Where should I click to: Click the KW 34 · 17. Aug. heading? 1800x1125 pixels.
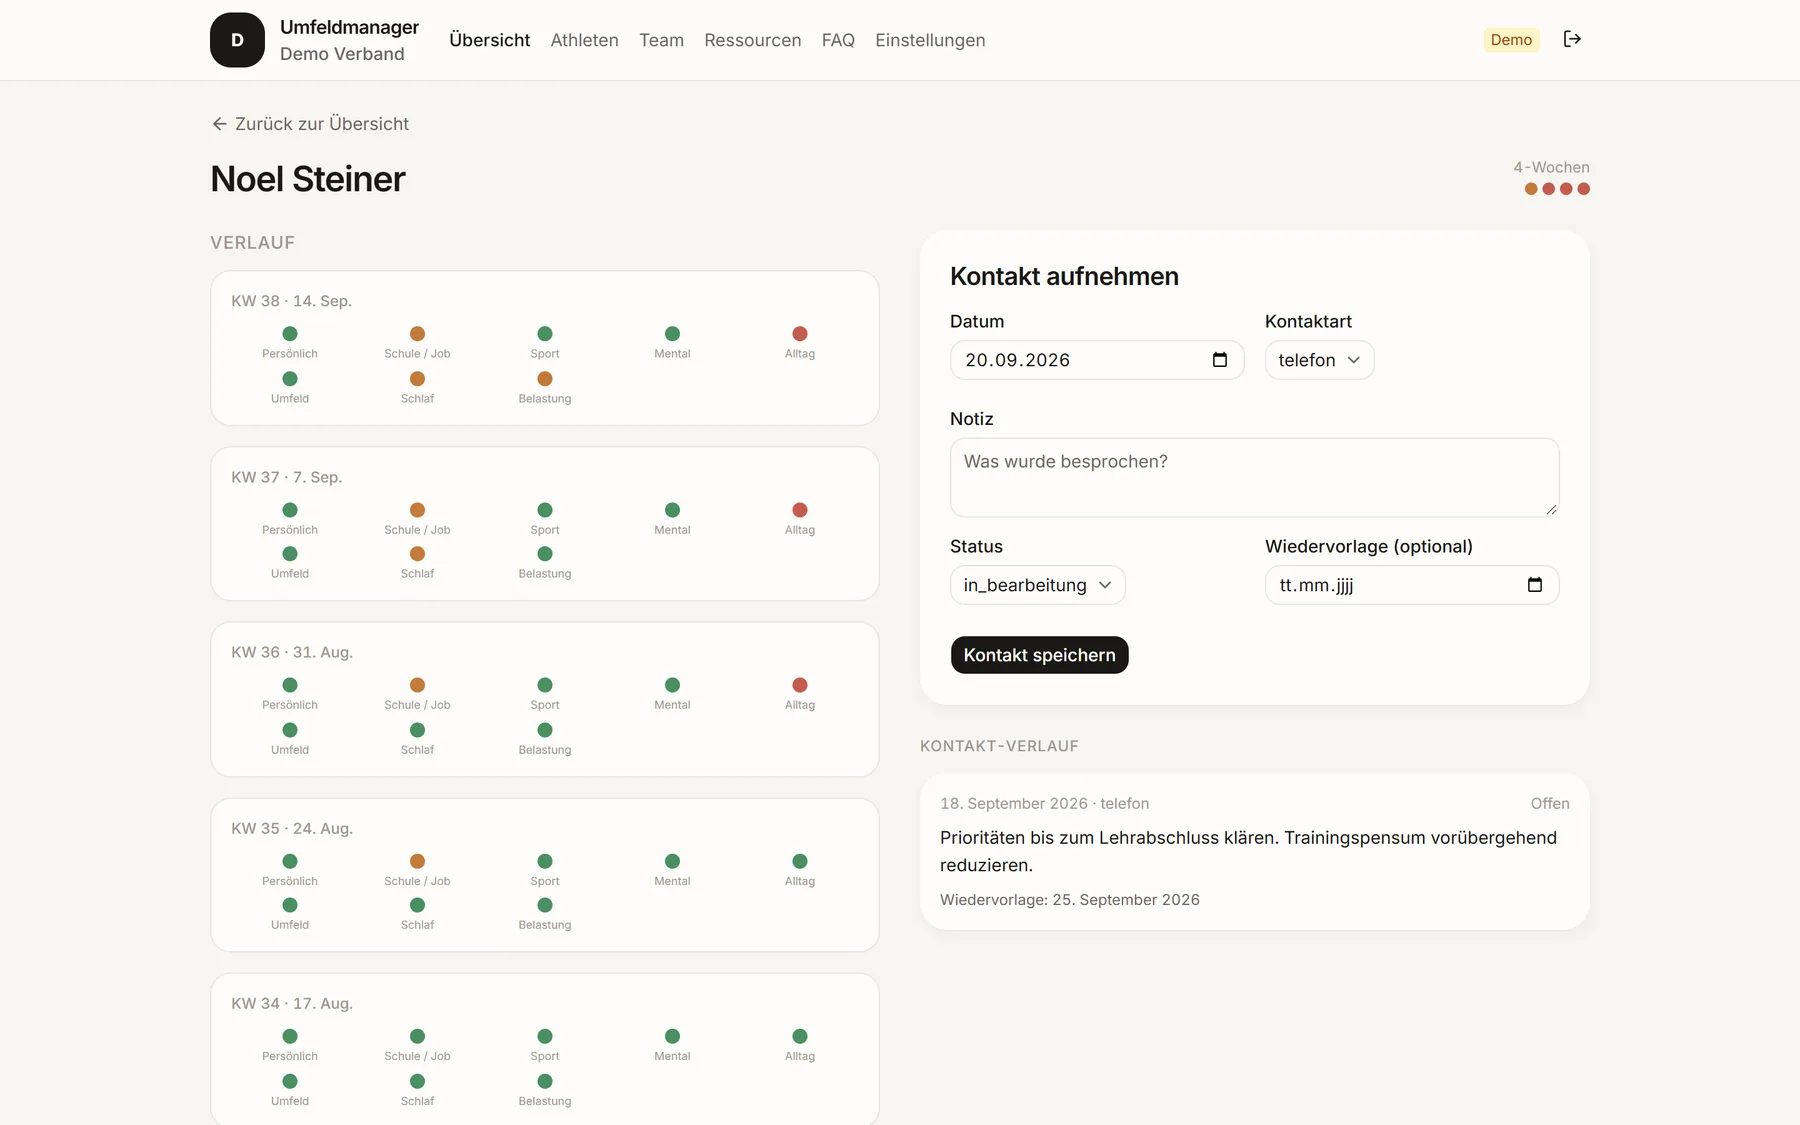click(x=292, y=1003)
